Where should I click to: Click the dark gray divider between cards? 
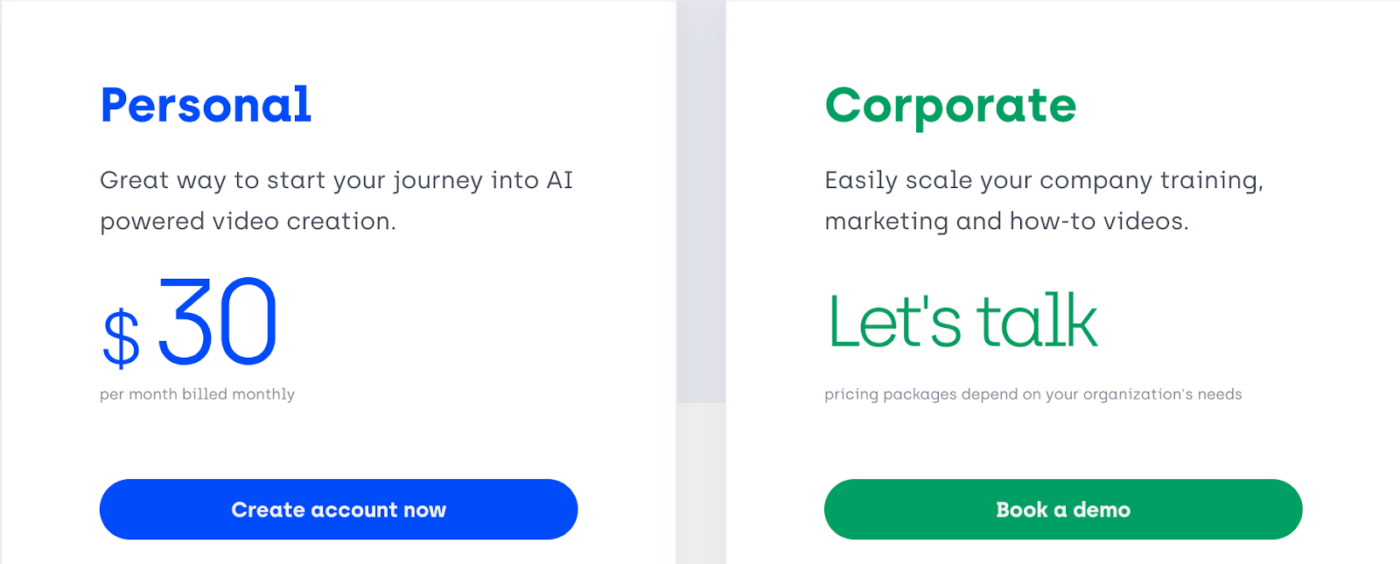[x=700, y=201]
